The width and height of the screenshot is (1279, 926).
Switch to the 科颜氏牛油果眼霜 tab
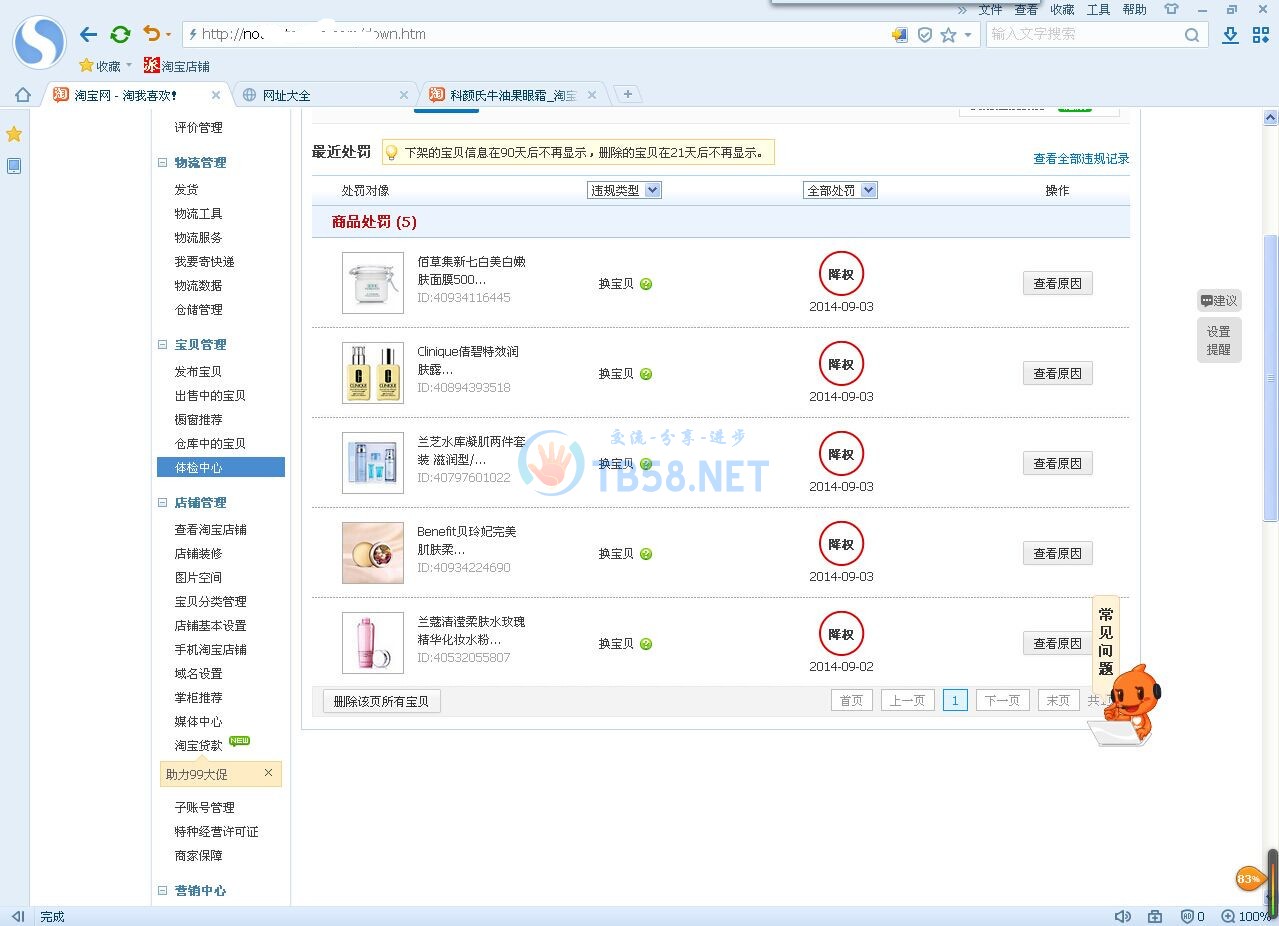513,95
